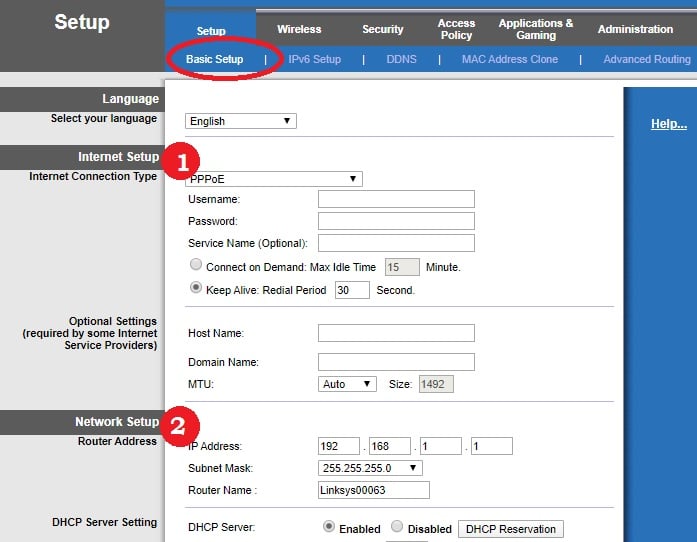Open Applications & Gaming tab
This screenshot has width=697, height=542.
tap(536, 29)
